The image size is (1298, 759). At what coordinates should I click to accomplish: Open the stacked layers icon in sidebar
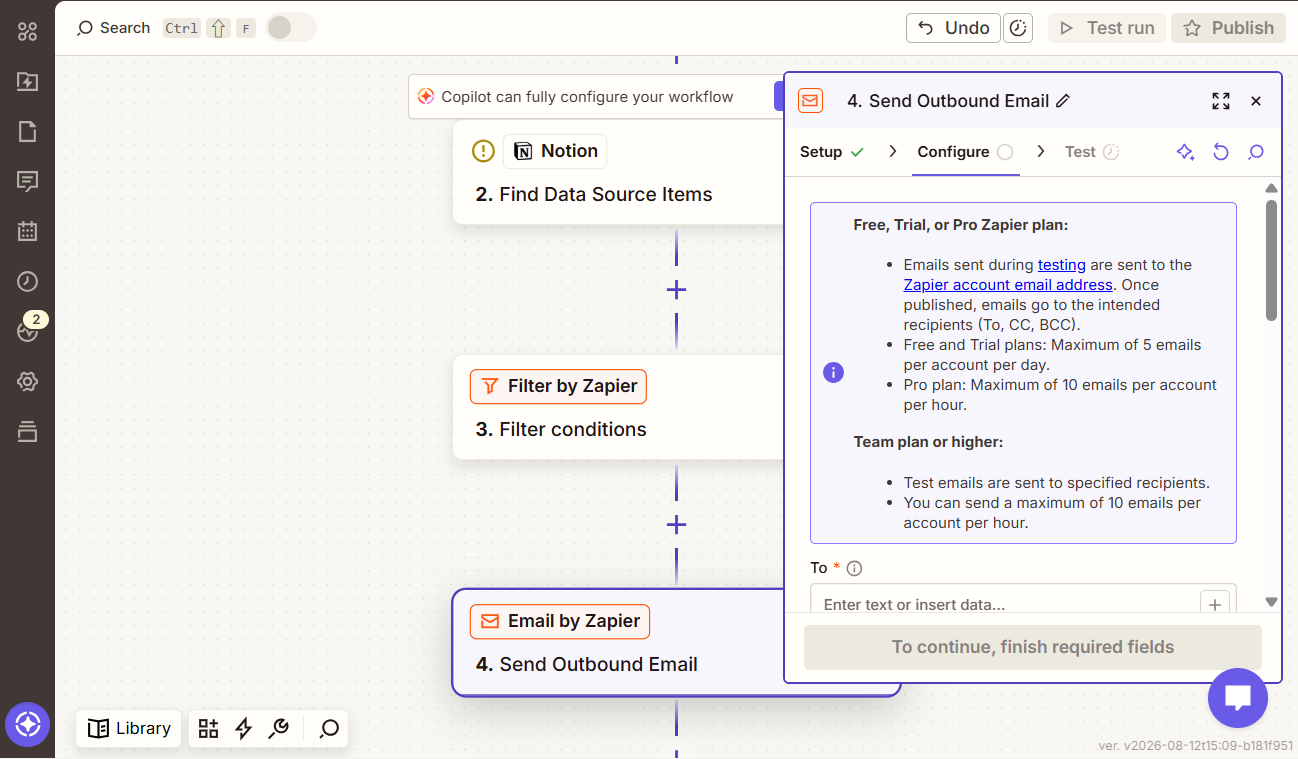coord(27,431)
